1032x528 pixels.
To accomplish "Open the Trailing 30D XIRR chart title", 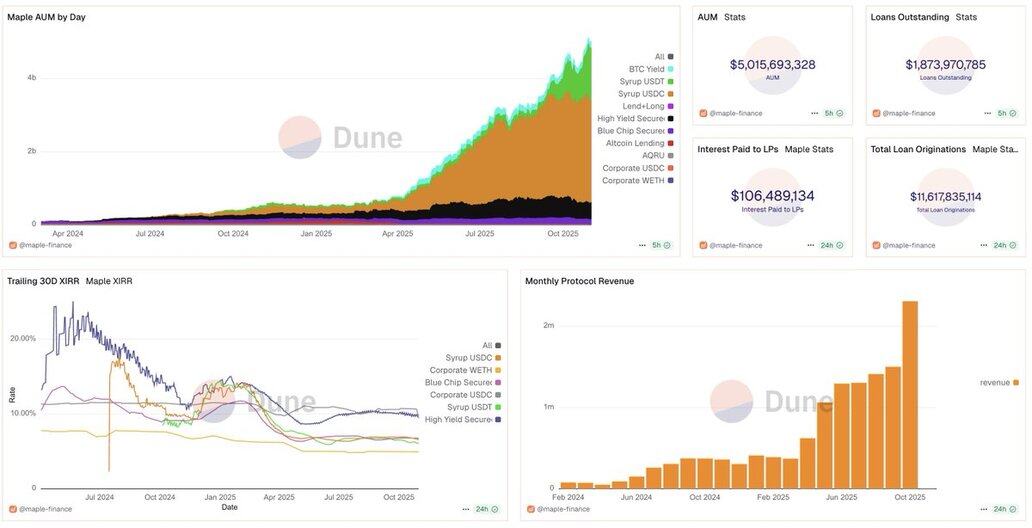I will pyautogui.click(x=43, y=281).
